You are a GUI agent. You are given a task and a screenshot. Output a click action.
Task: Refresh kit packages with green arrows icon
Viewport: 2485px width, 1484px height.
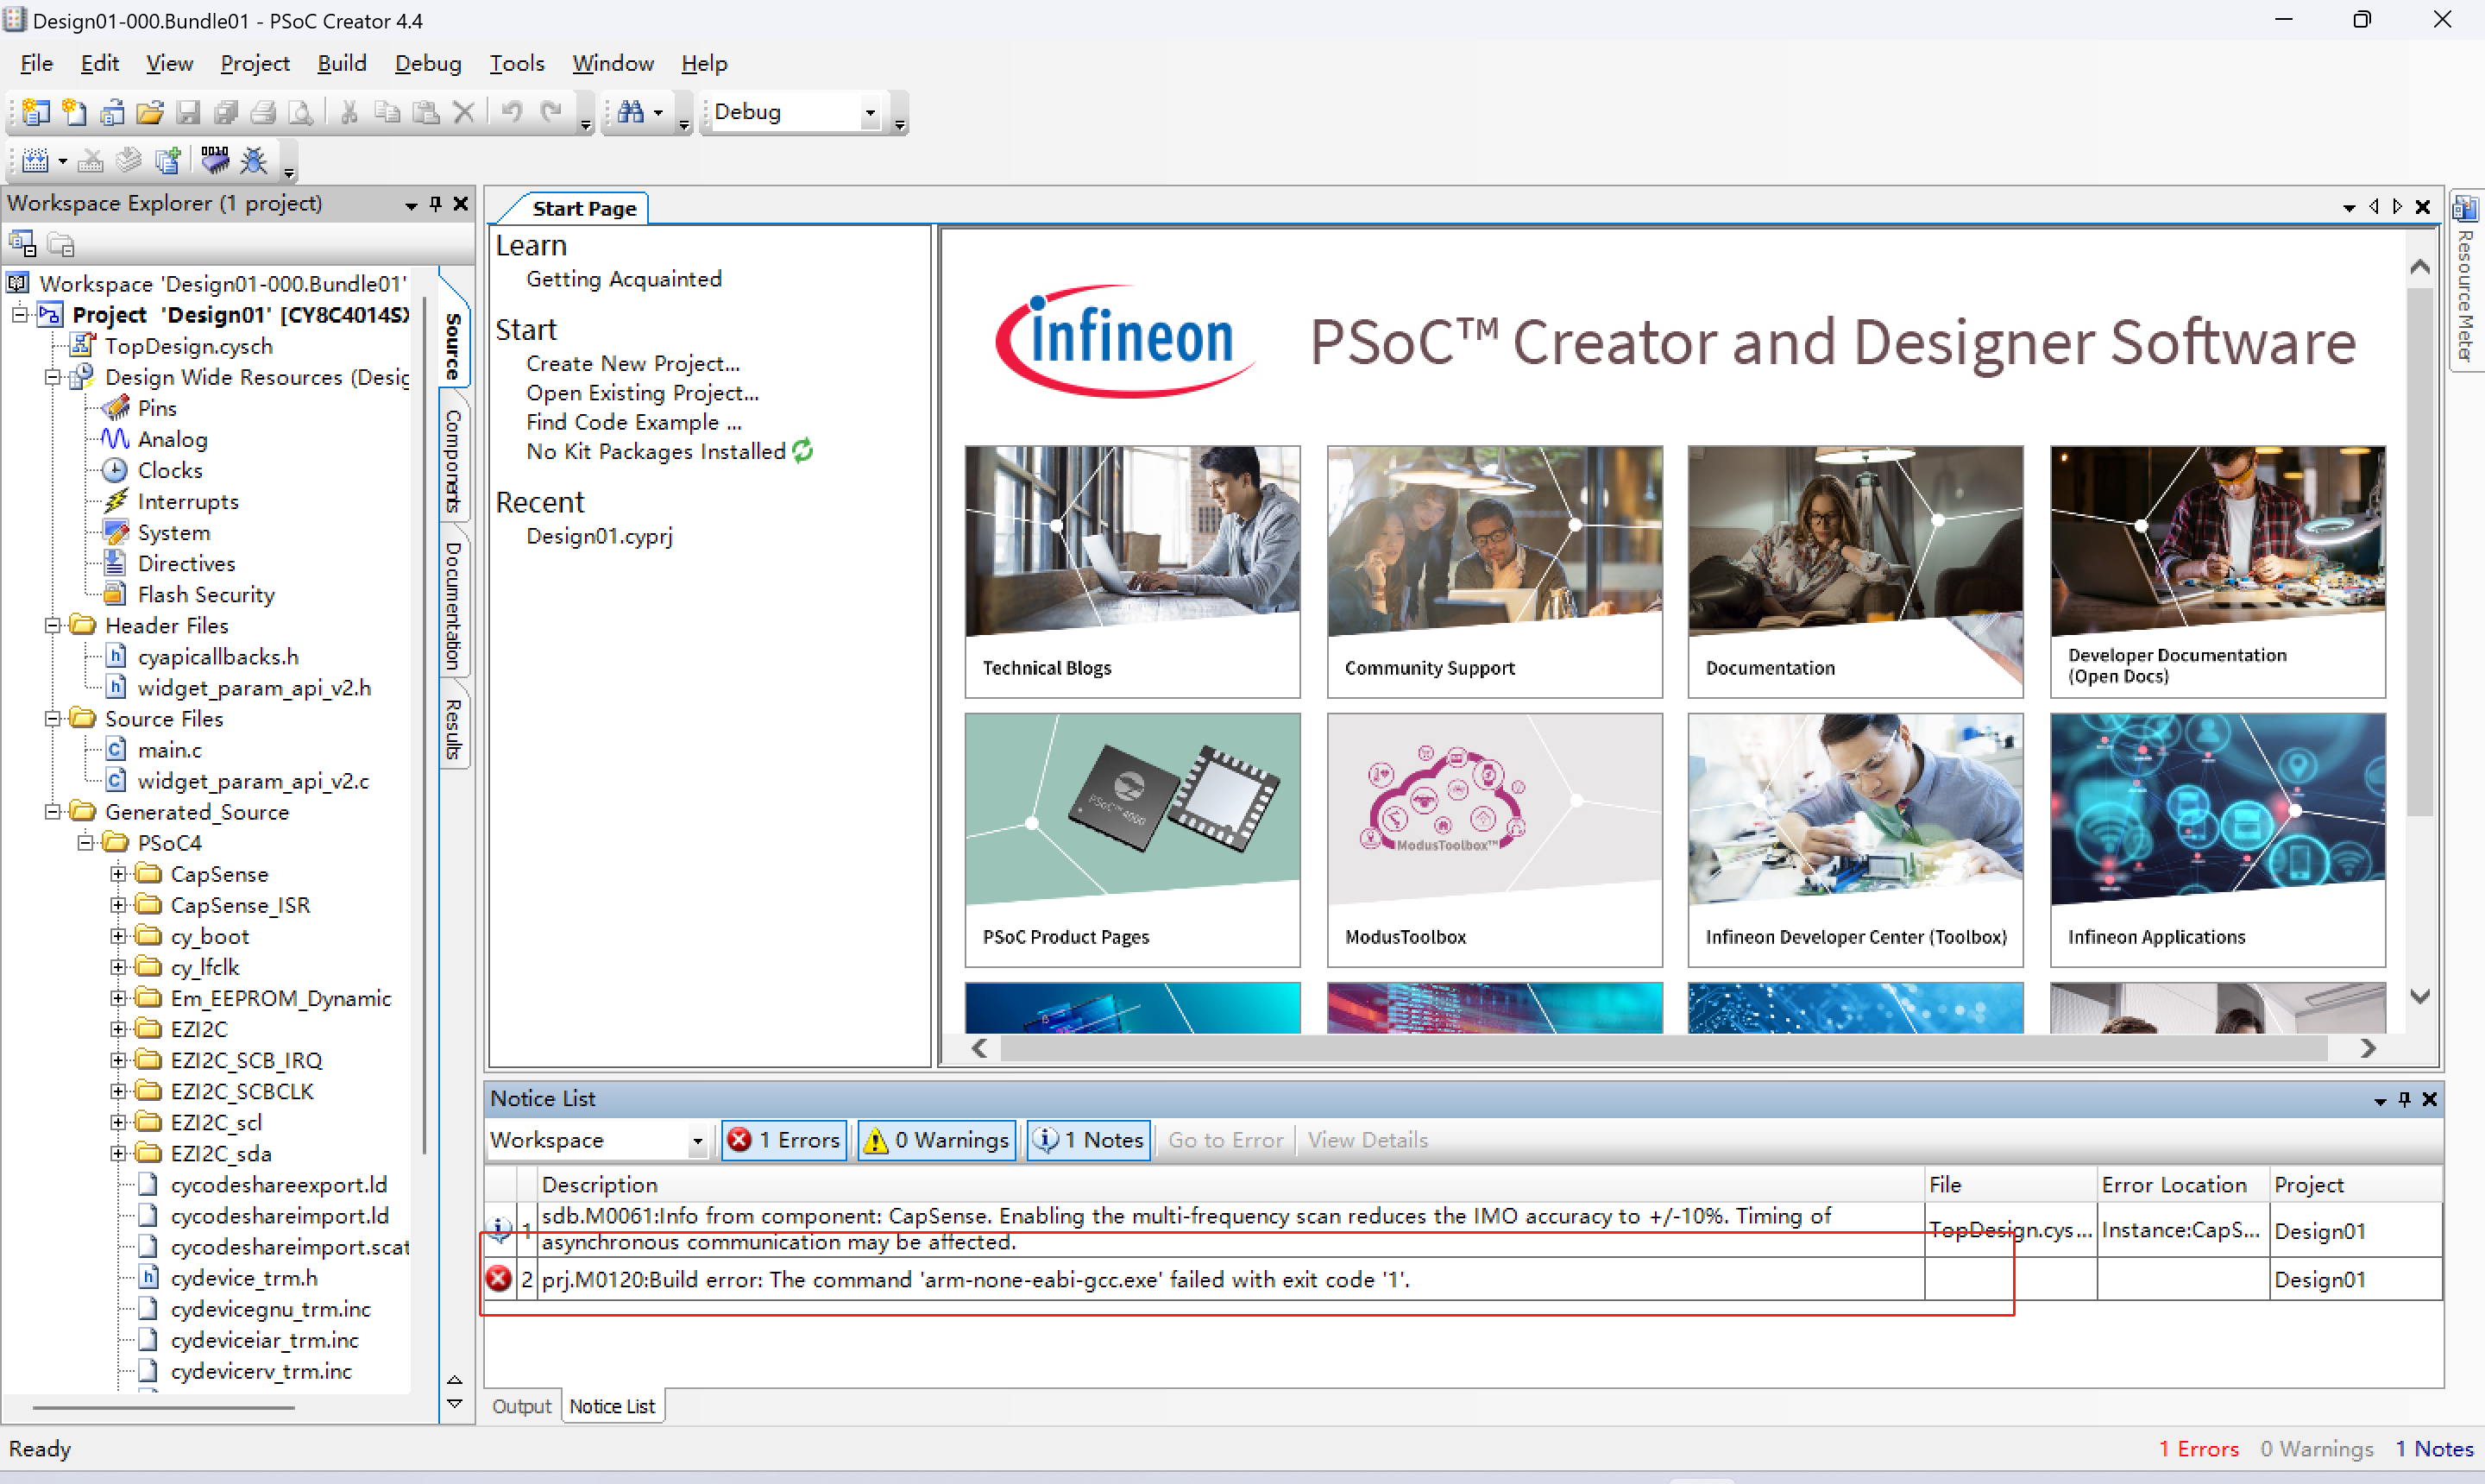(x=803, y=451)
